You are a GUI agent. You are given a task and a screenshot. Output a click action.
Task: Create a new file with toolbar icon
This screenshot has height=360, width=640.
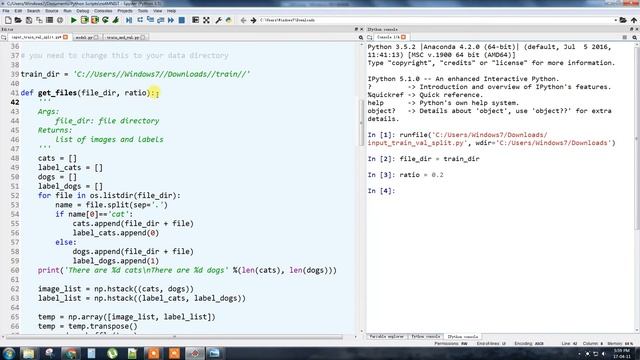(8, 20)
